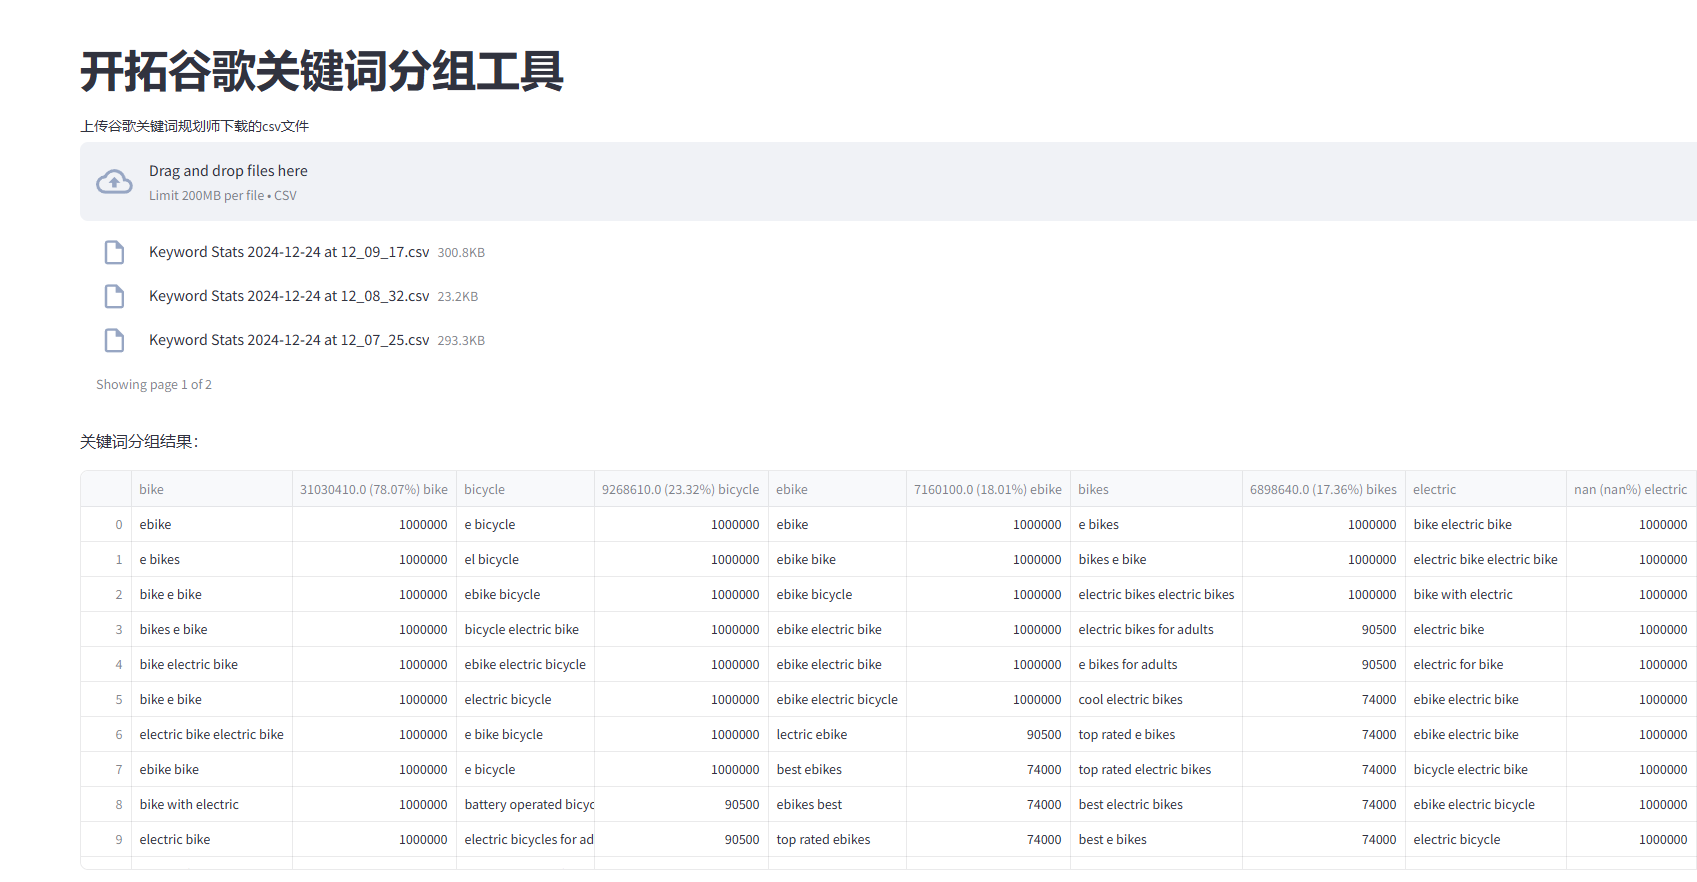Click the 'nan (nan%) electric' column header

[x=1630, y=489]
